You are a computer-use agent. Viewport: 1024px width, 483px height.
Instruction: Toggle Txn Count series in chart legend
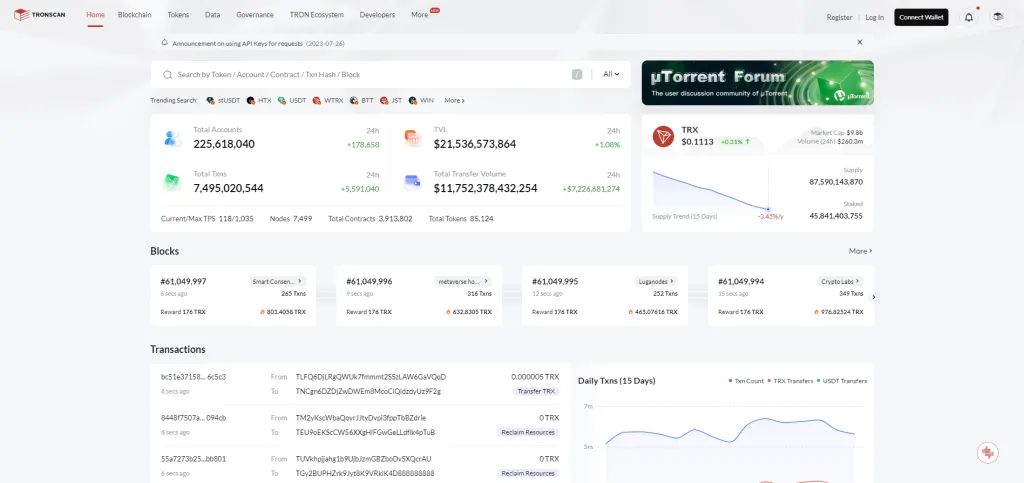747,381
